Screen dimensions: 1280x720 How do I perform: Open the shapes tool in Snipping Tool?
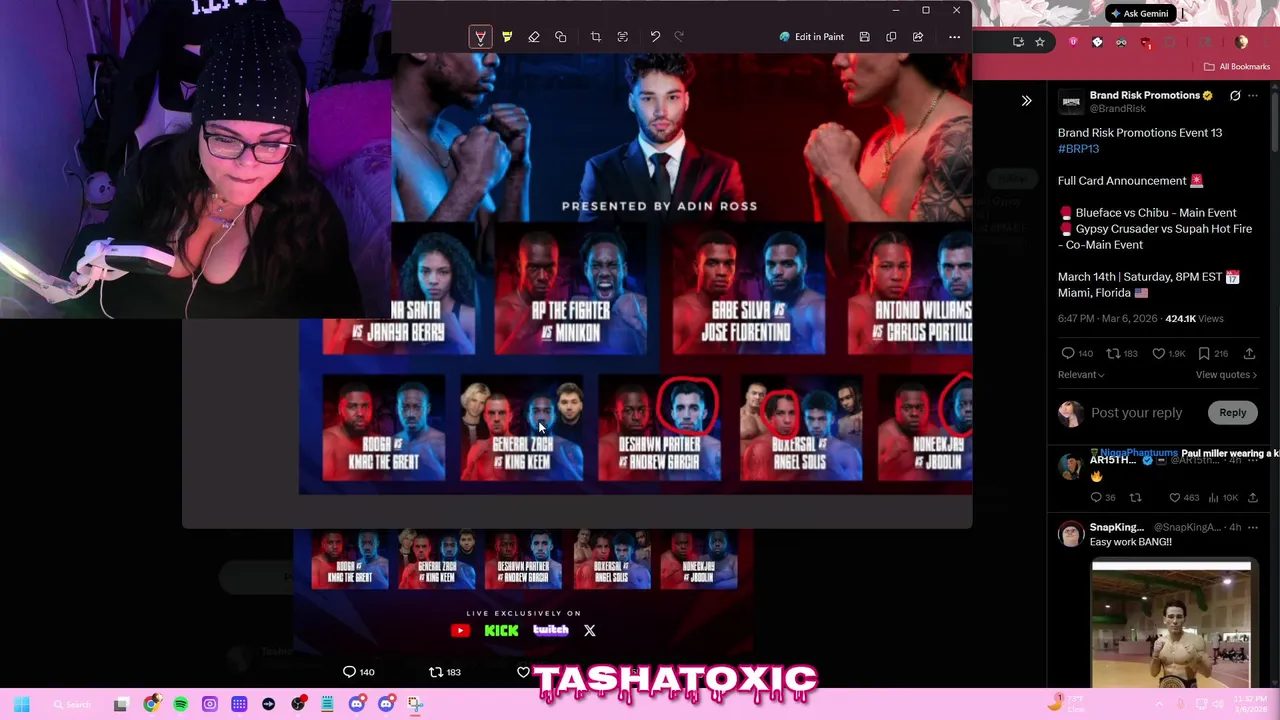click(561, 37)
